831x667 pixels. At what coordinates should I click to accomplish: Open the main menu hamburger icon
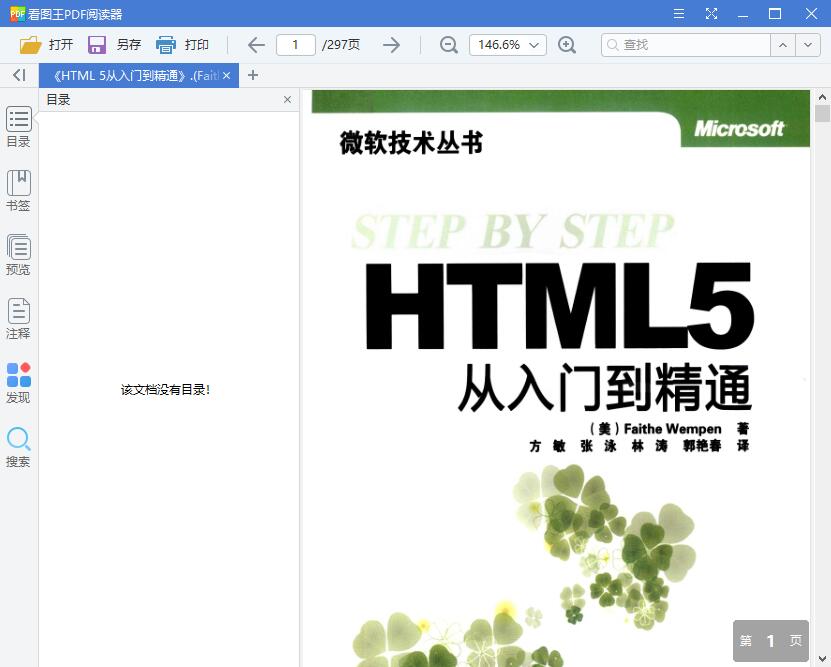click(x=679, y=14)
